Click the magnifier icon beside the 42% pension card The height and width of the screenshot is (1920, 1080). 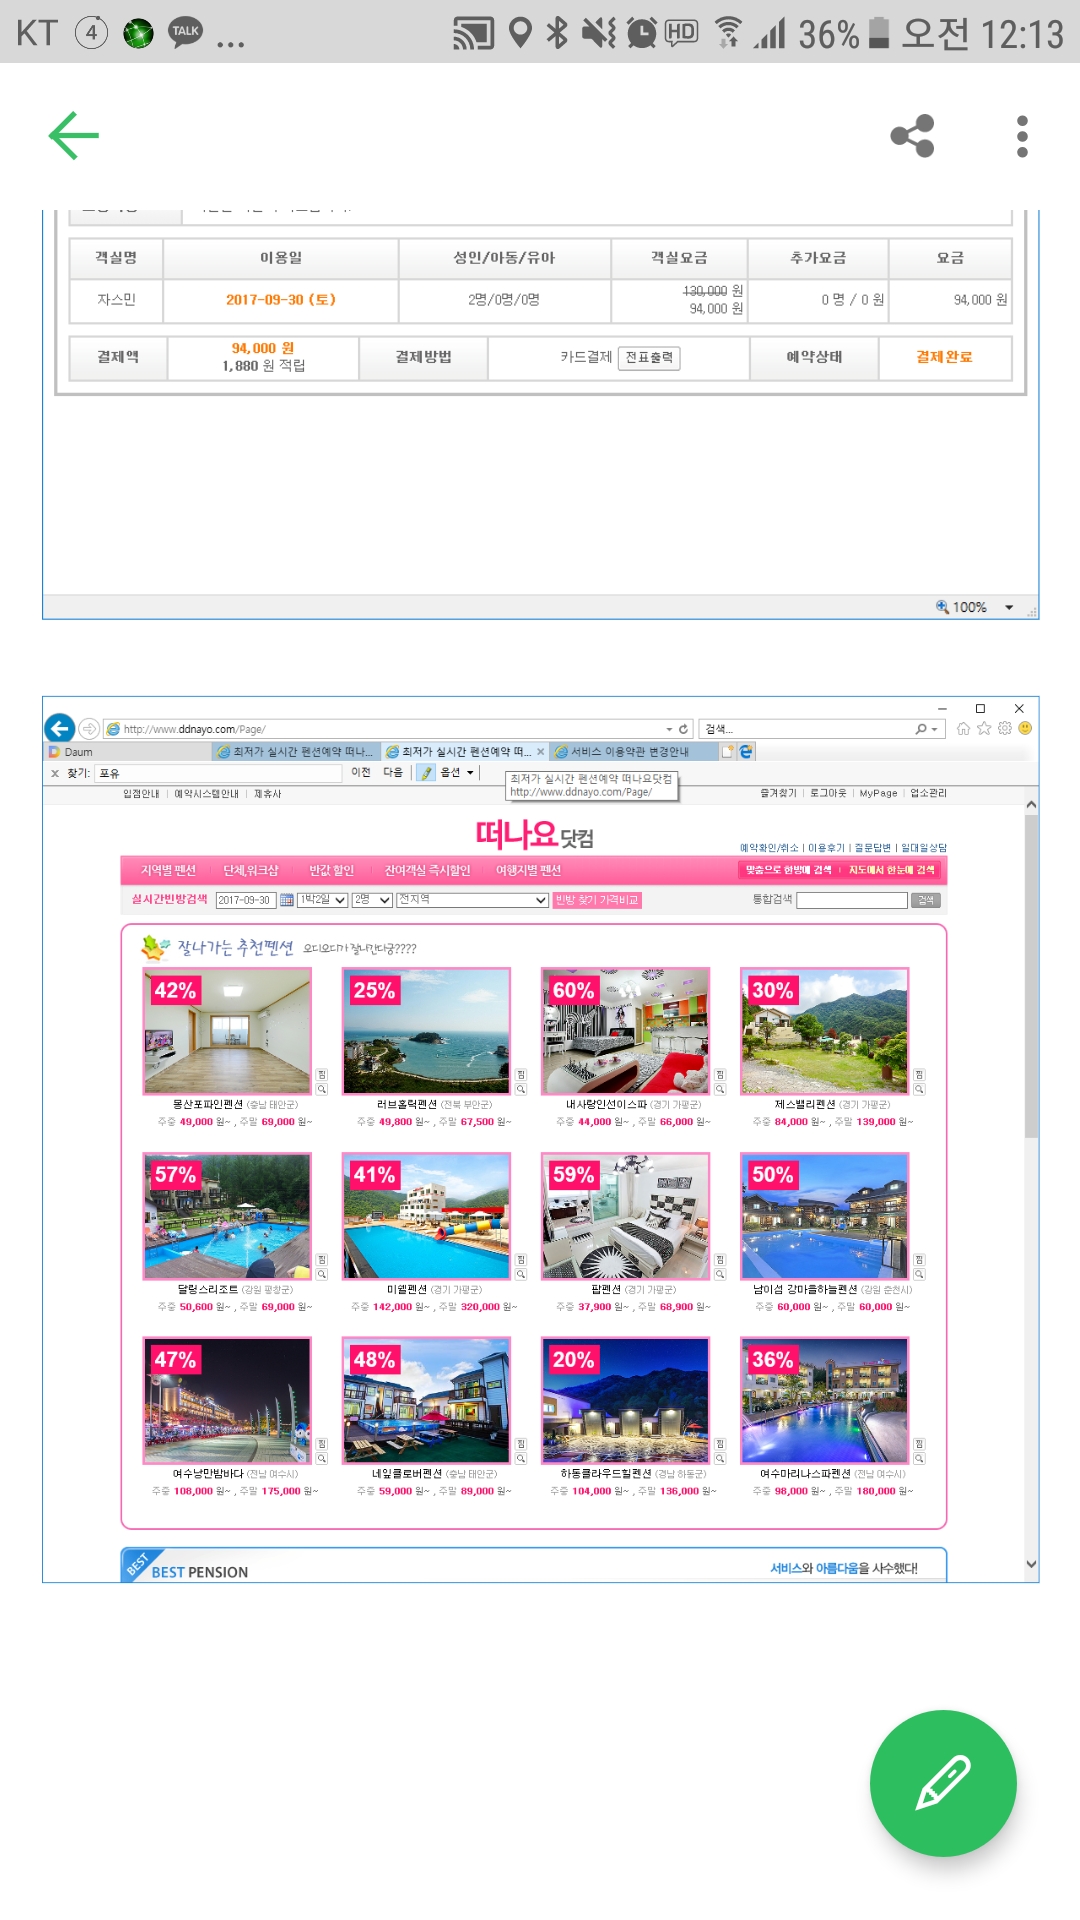(322, 1089)
